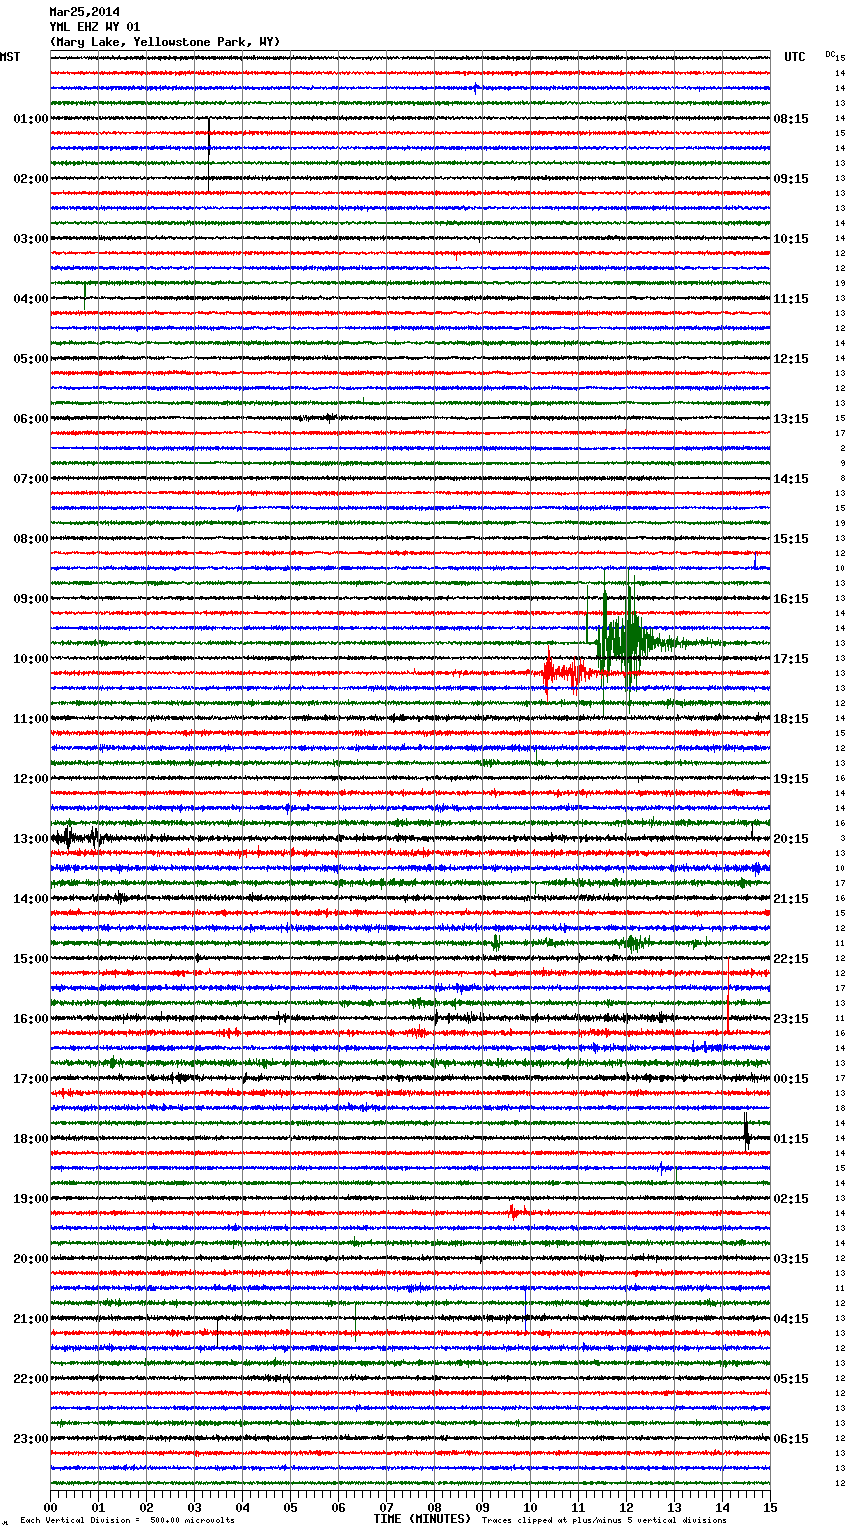Click the 11:15 UTC time label
This screenshot has height=1534, width=850.
(x=791, y=299)
